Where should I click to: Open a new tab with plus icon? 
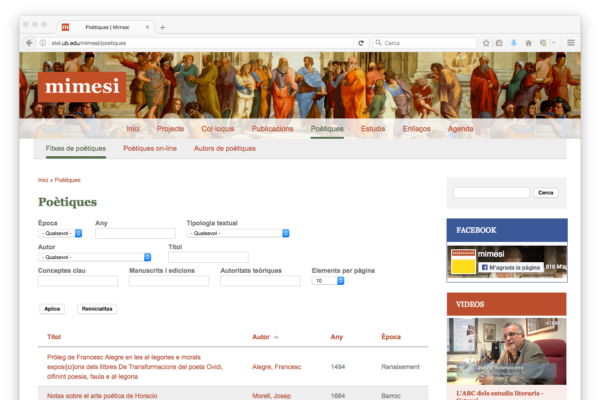[x=163, y=27]
